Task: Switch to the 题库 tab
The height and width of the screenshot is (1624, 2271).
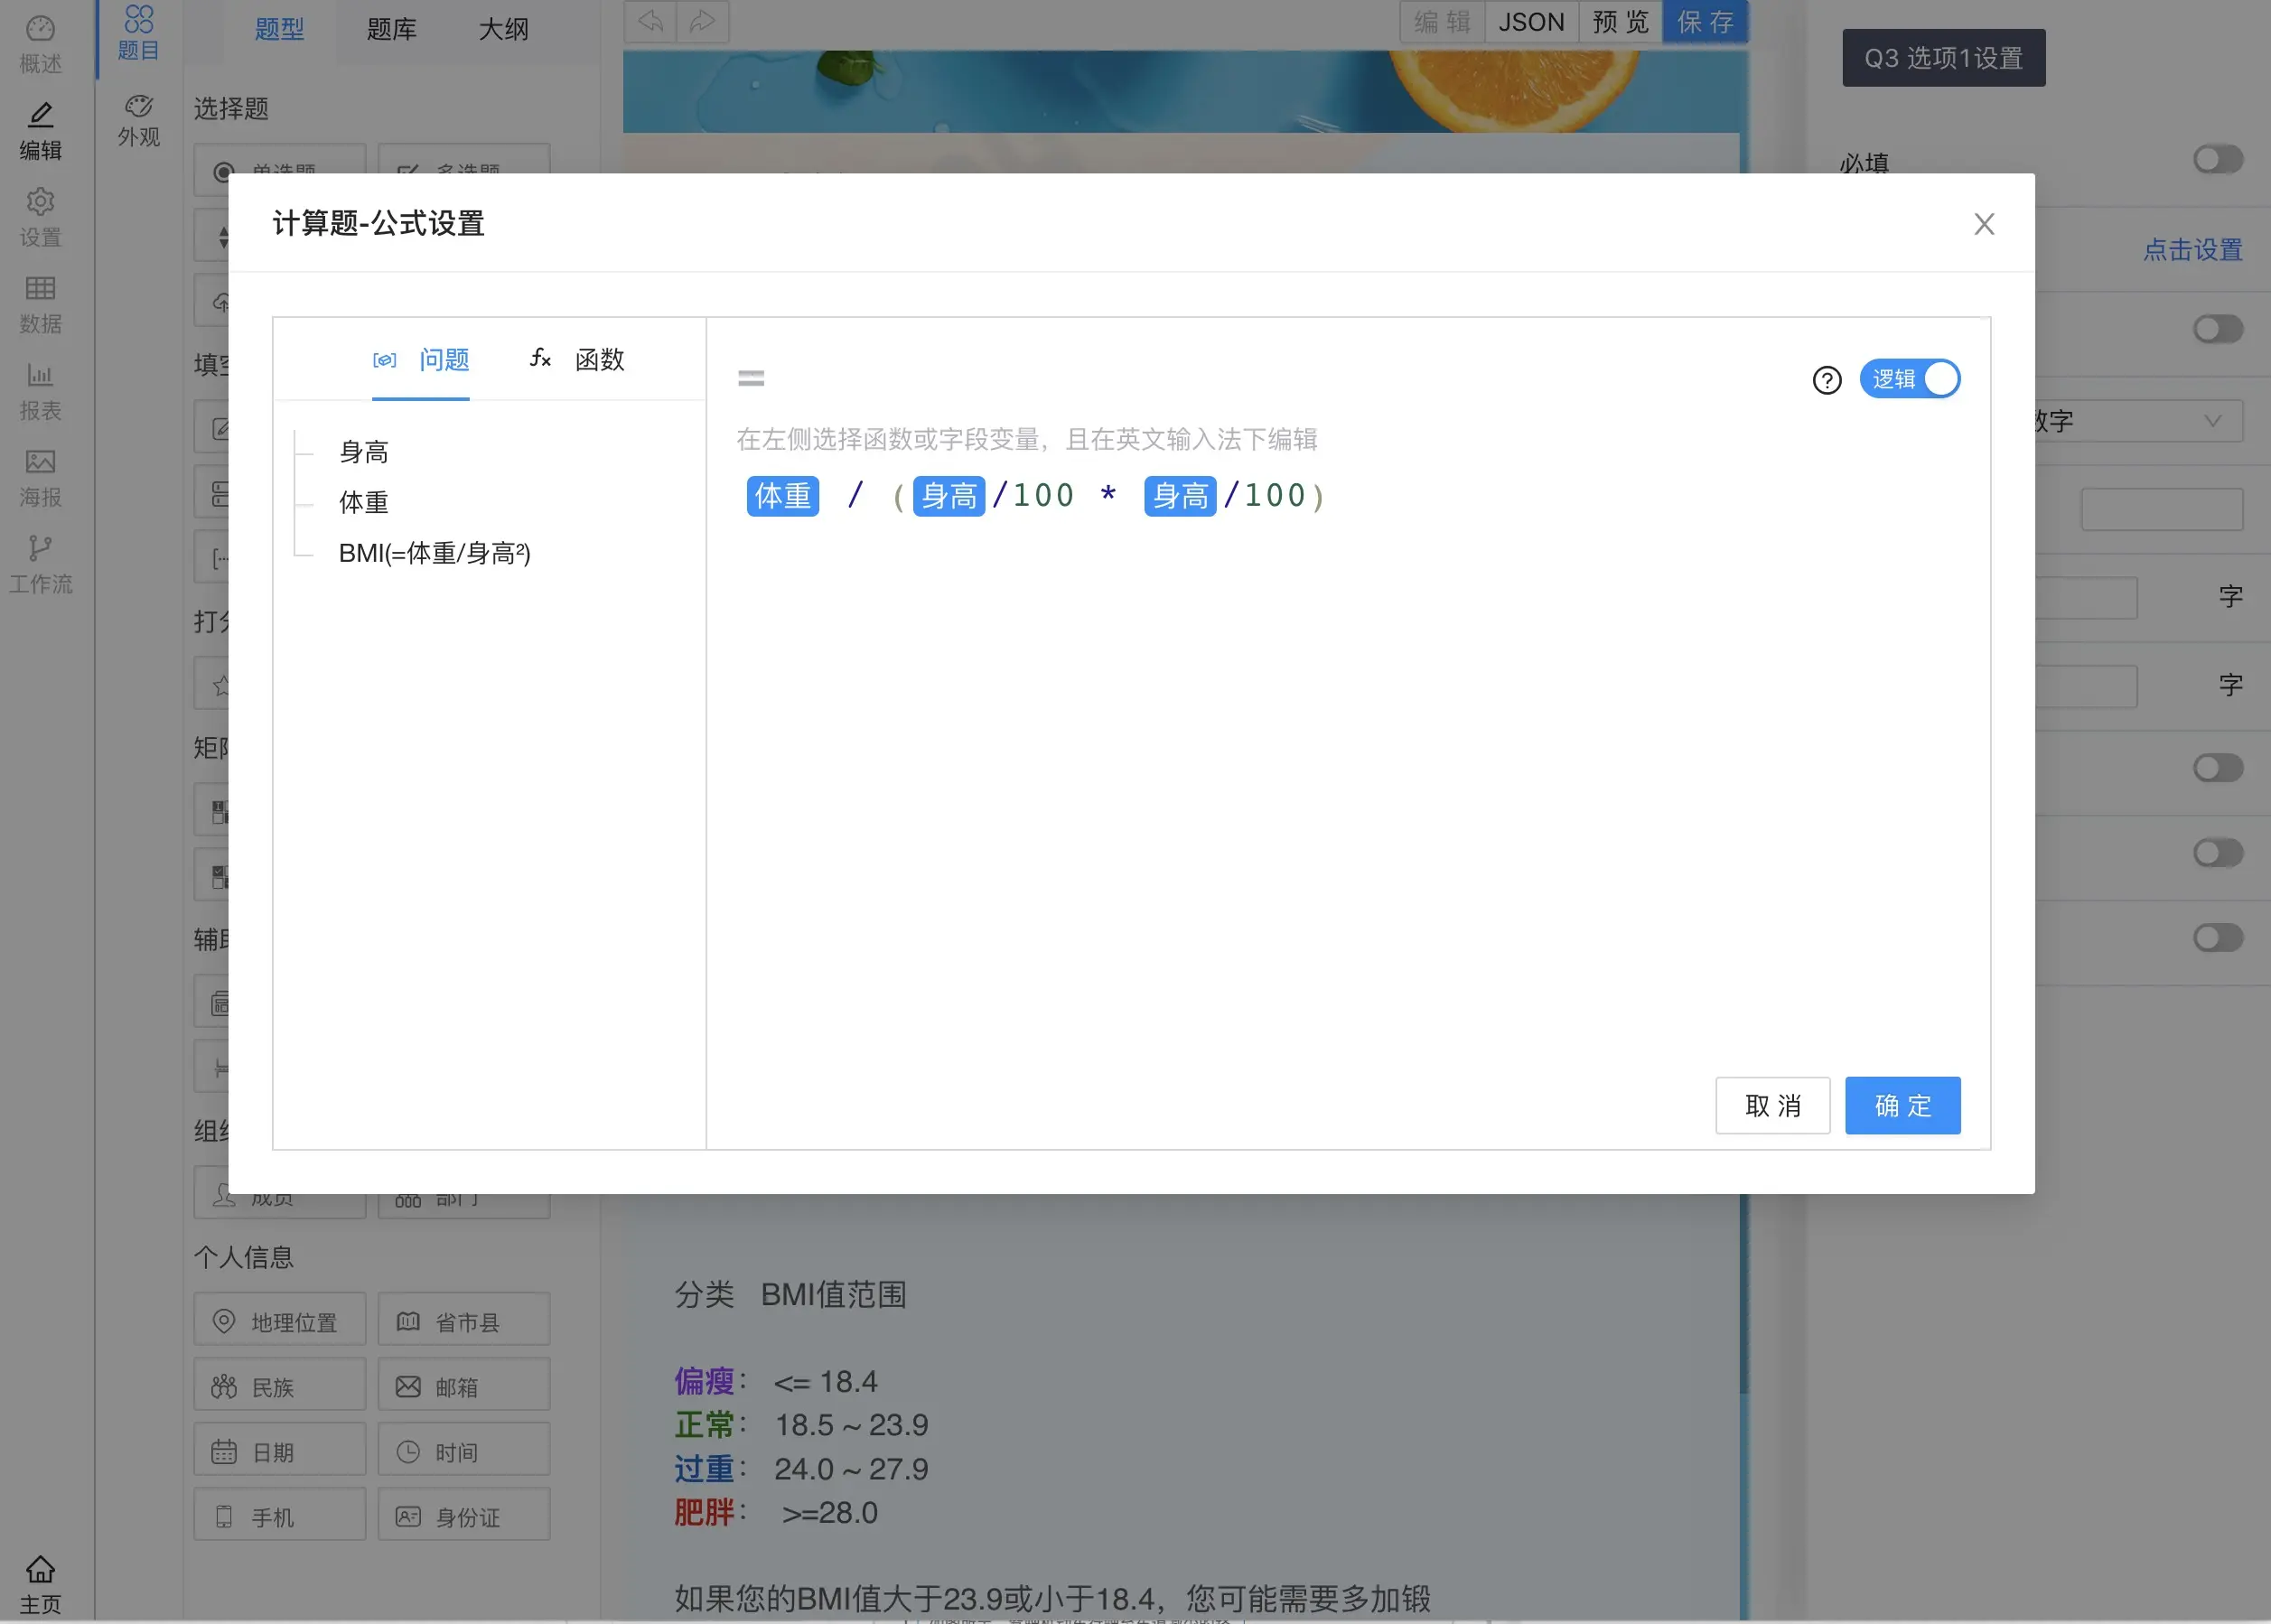Action: (x=392, y=29)
